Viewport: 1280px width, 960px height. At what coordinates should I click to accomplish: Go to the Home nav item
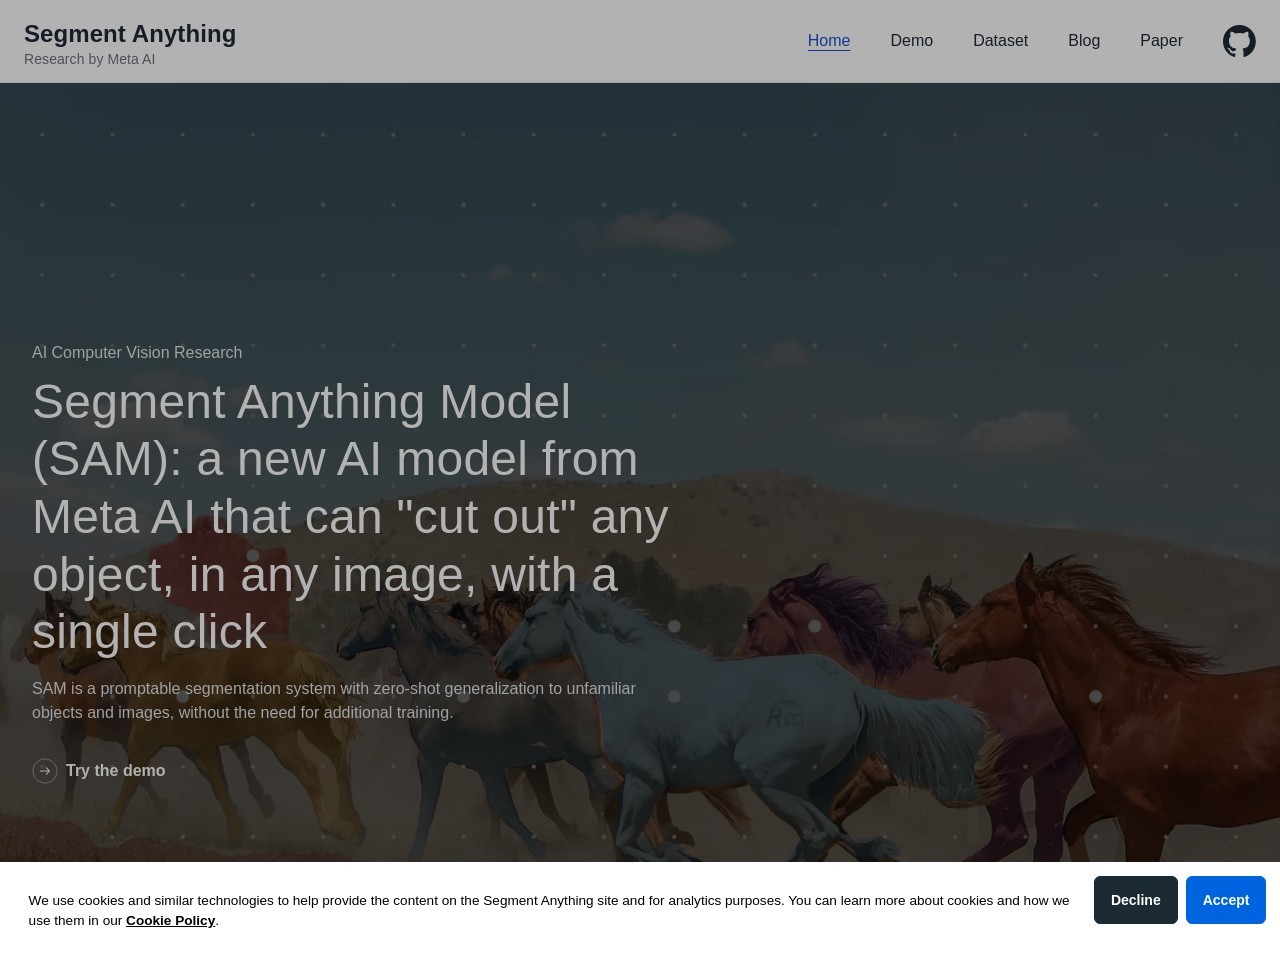828,41
